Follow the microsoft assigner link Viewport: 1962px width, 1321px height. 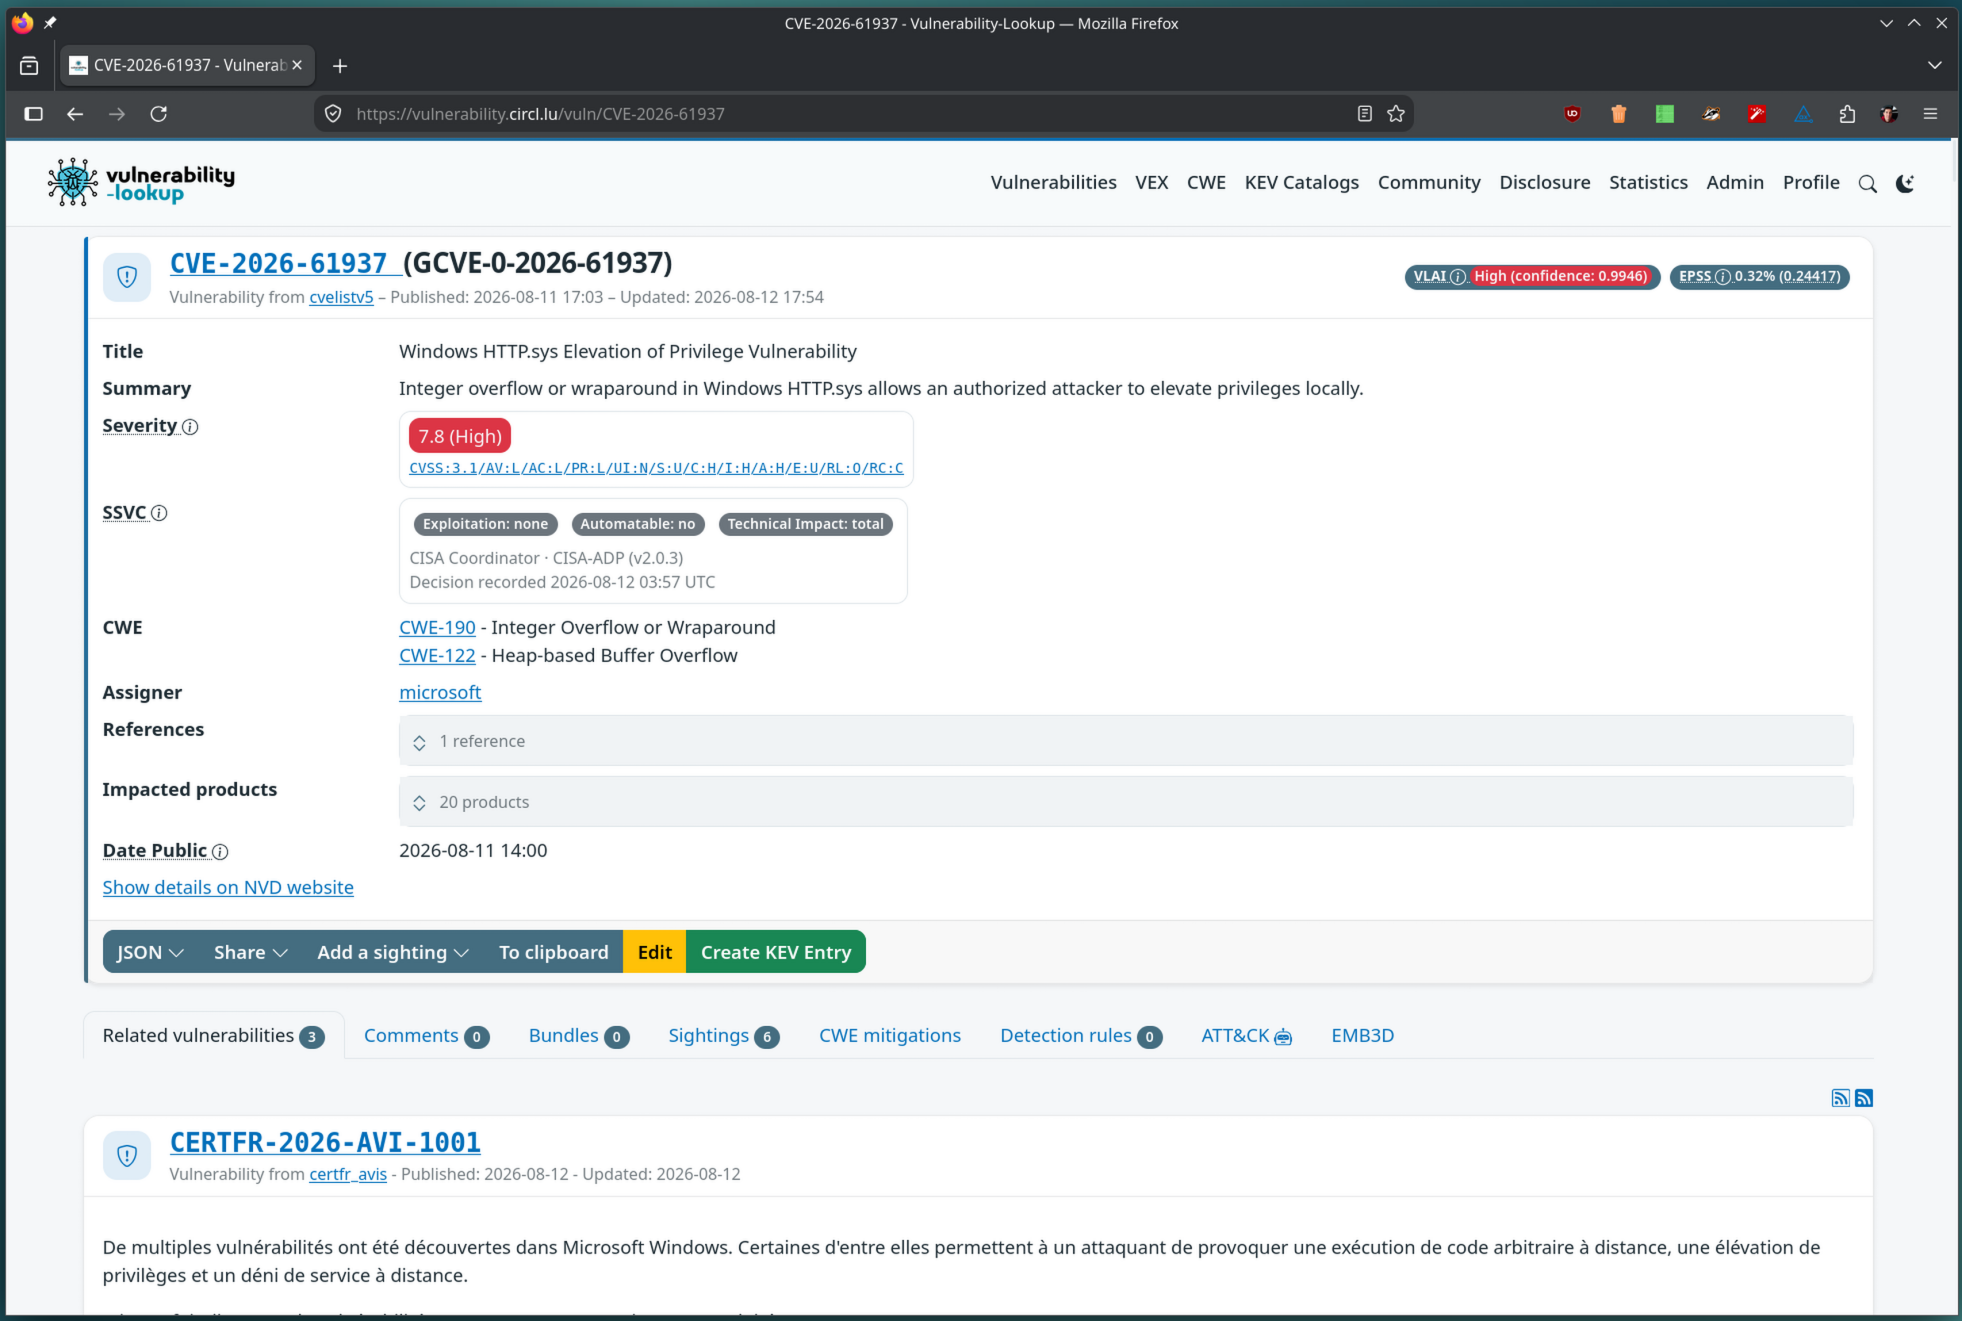440,693
